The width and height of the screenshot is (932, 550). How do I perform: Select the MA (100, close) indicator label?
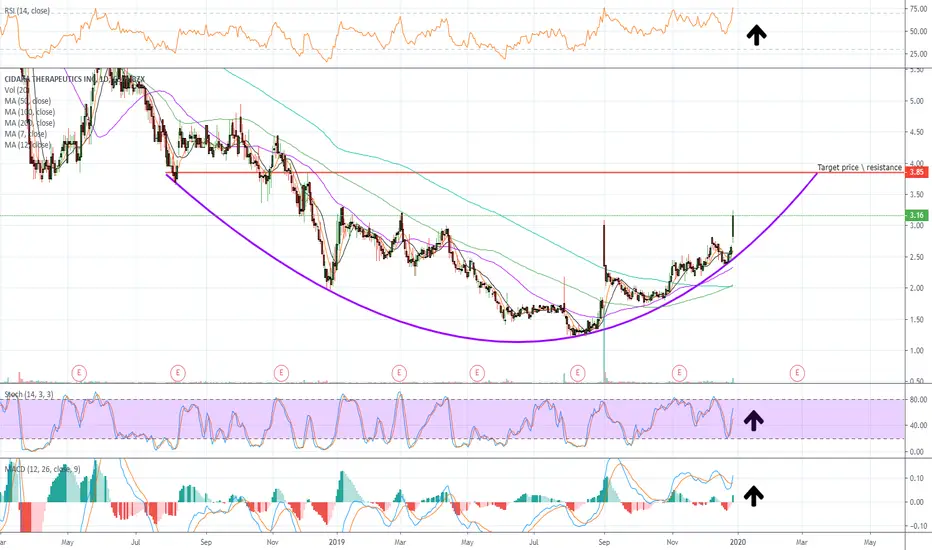tap(30, 112)
